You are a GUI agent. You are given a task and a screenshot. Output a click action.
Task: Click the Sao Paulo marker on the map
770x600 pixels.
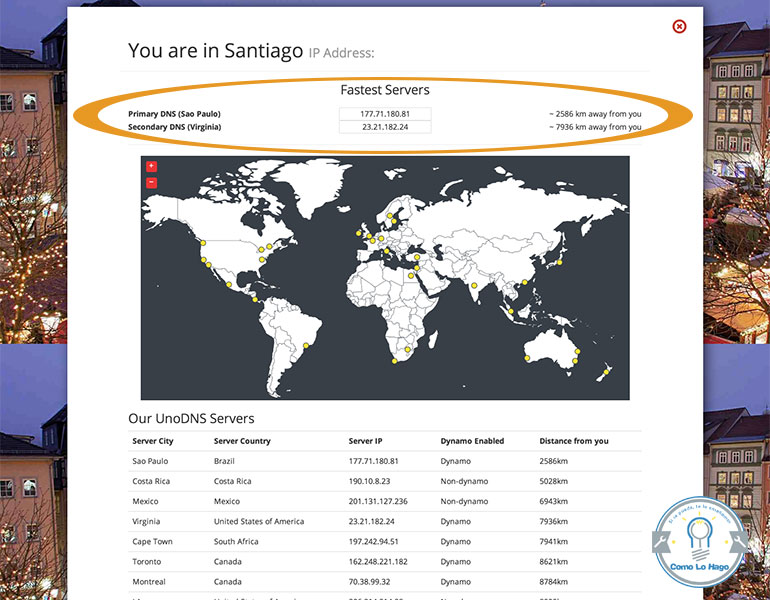[304, 346]
